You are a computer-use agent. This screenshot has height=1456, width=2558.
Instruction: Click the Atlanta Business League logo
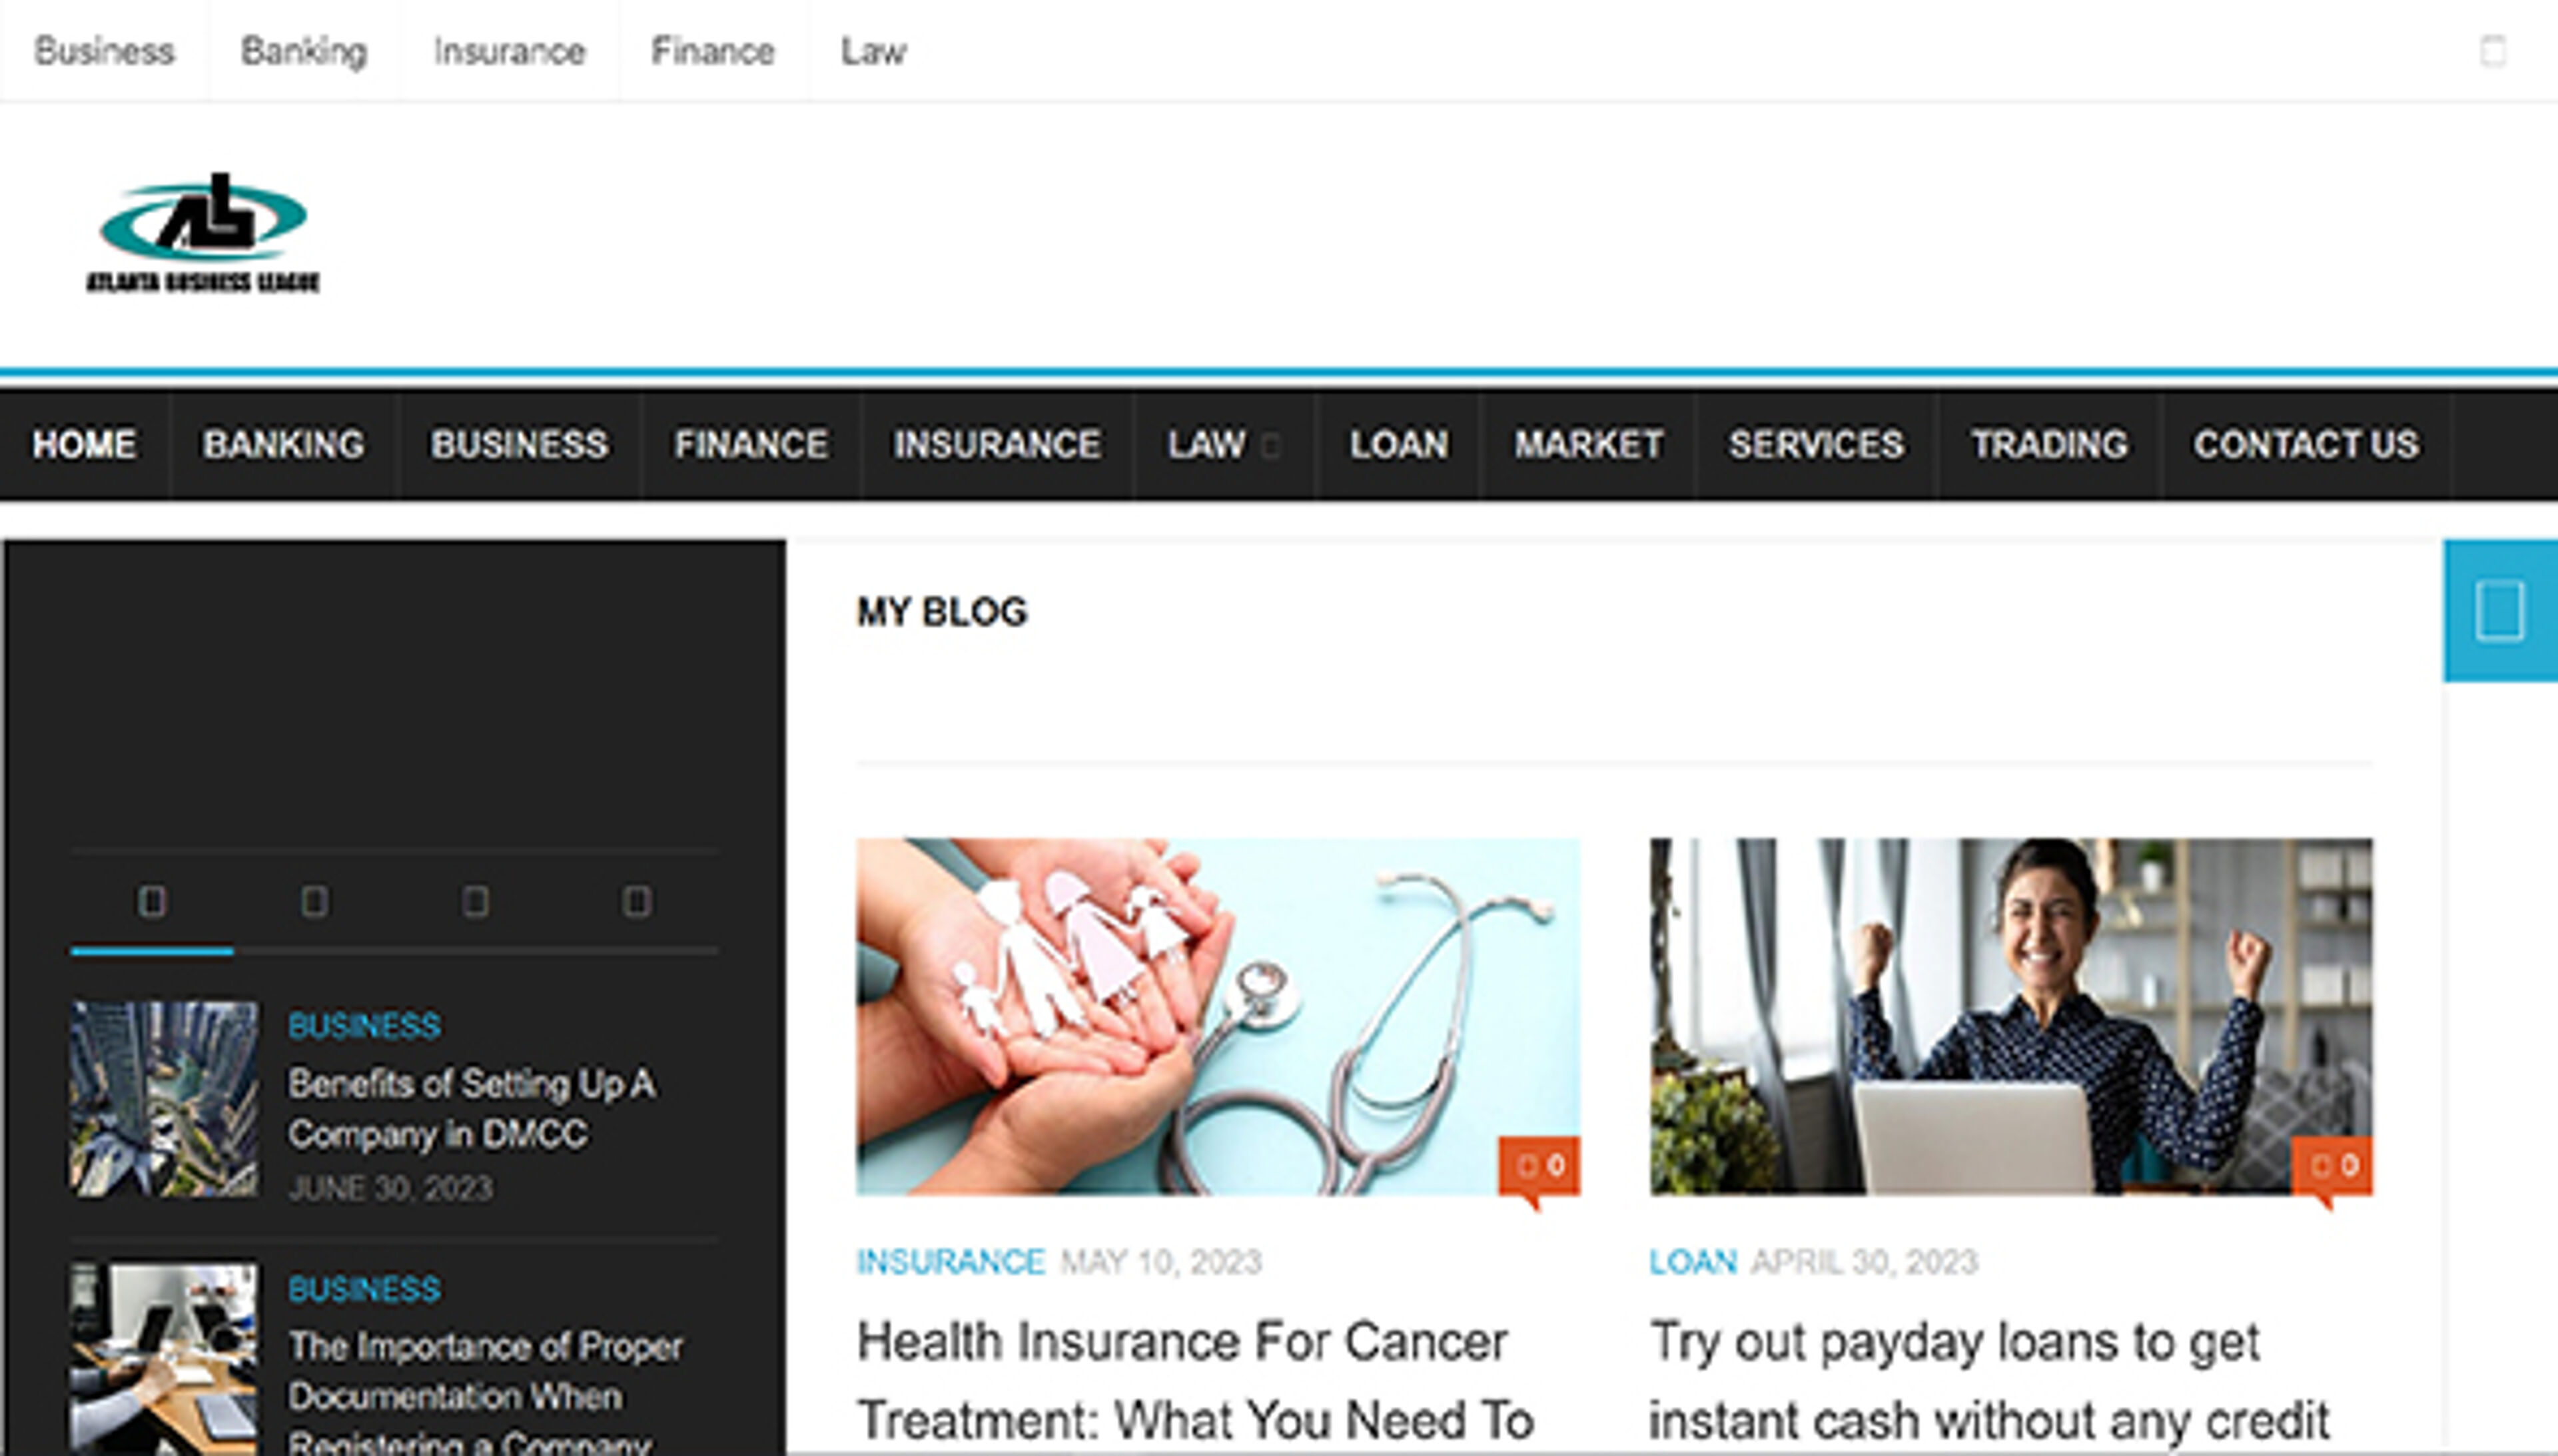204,232
